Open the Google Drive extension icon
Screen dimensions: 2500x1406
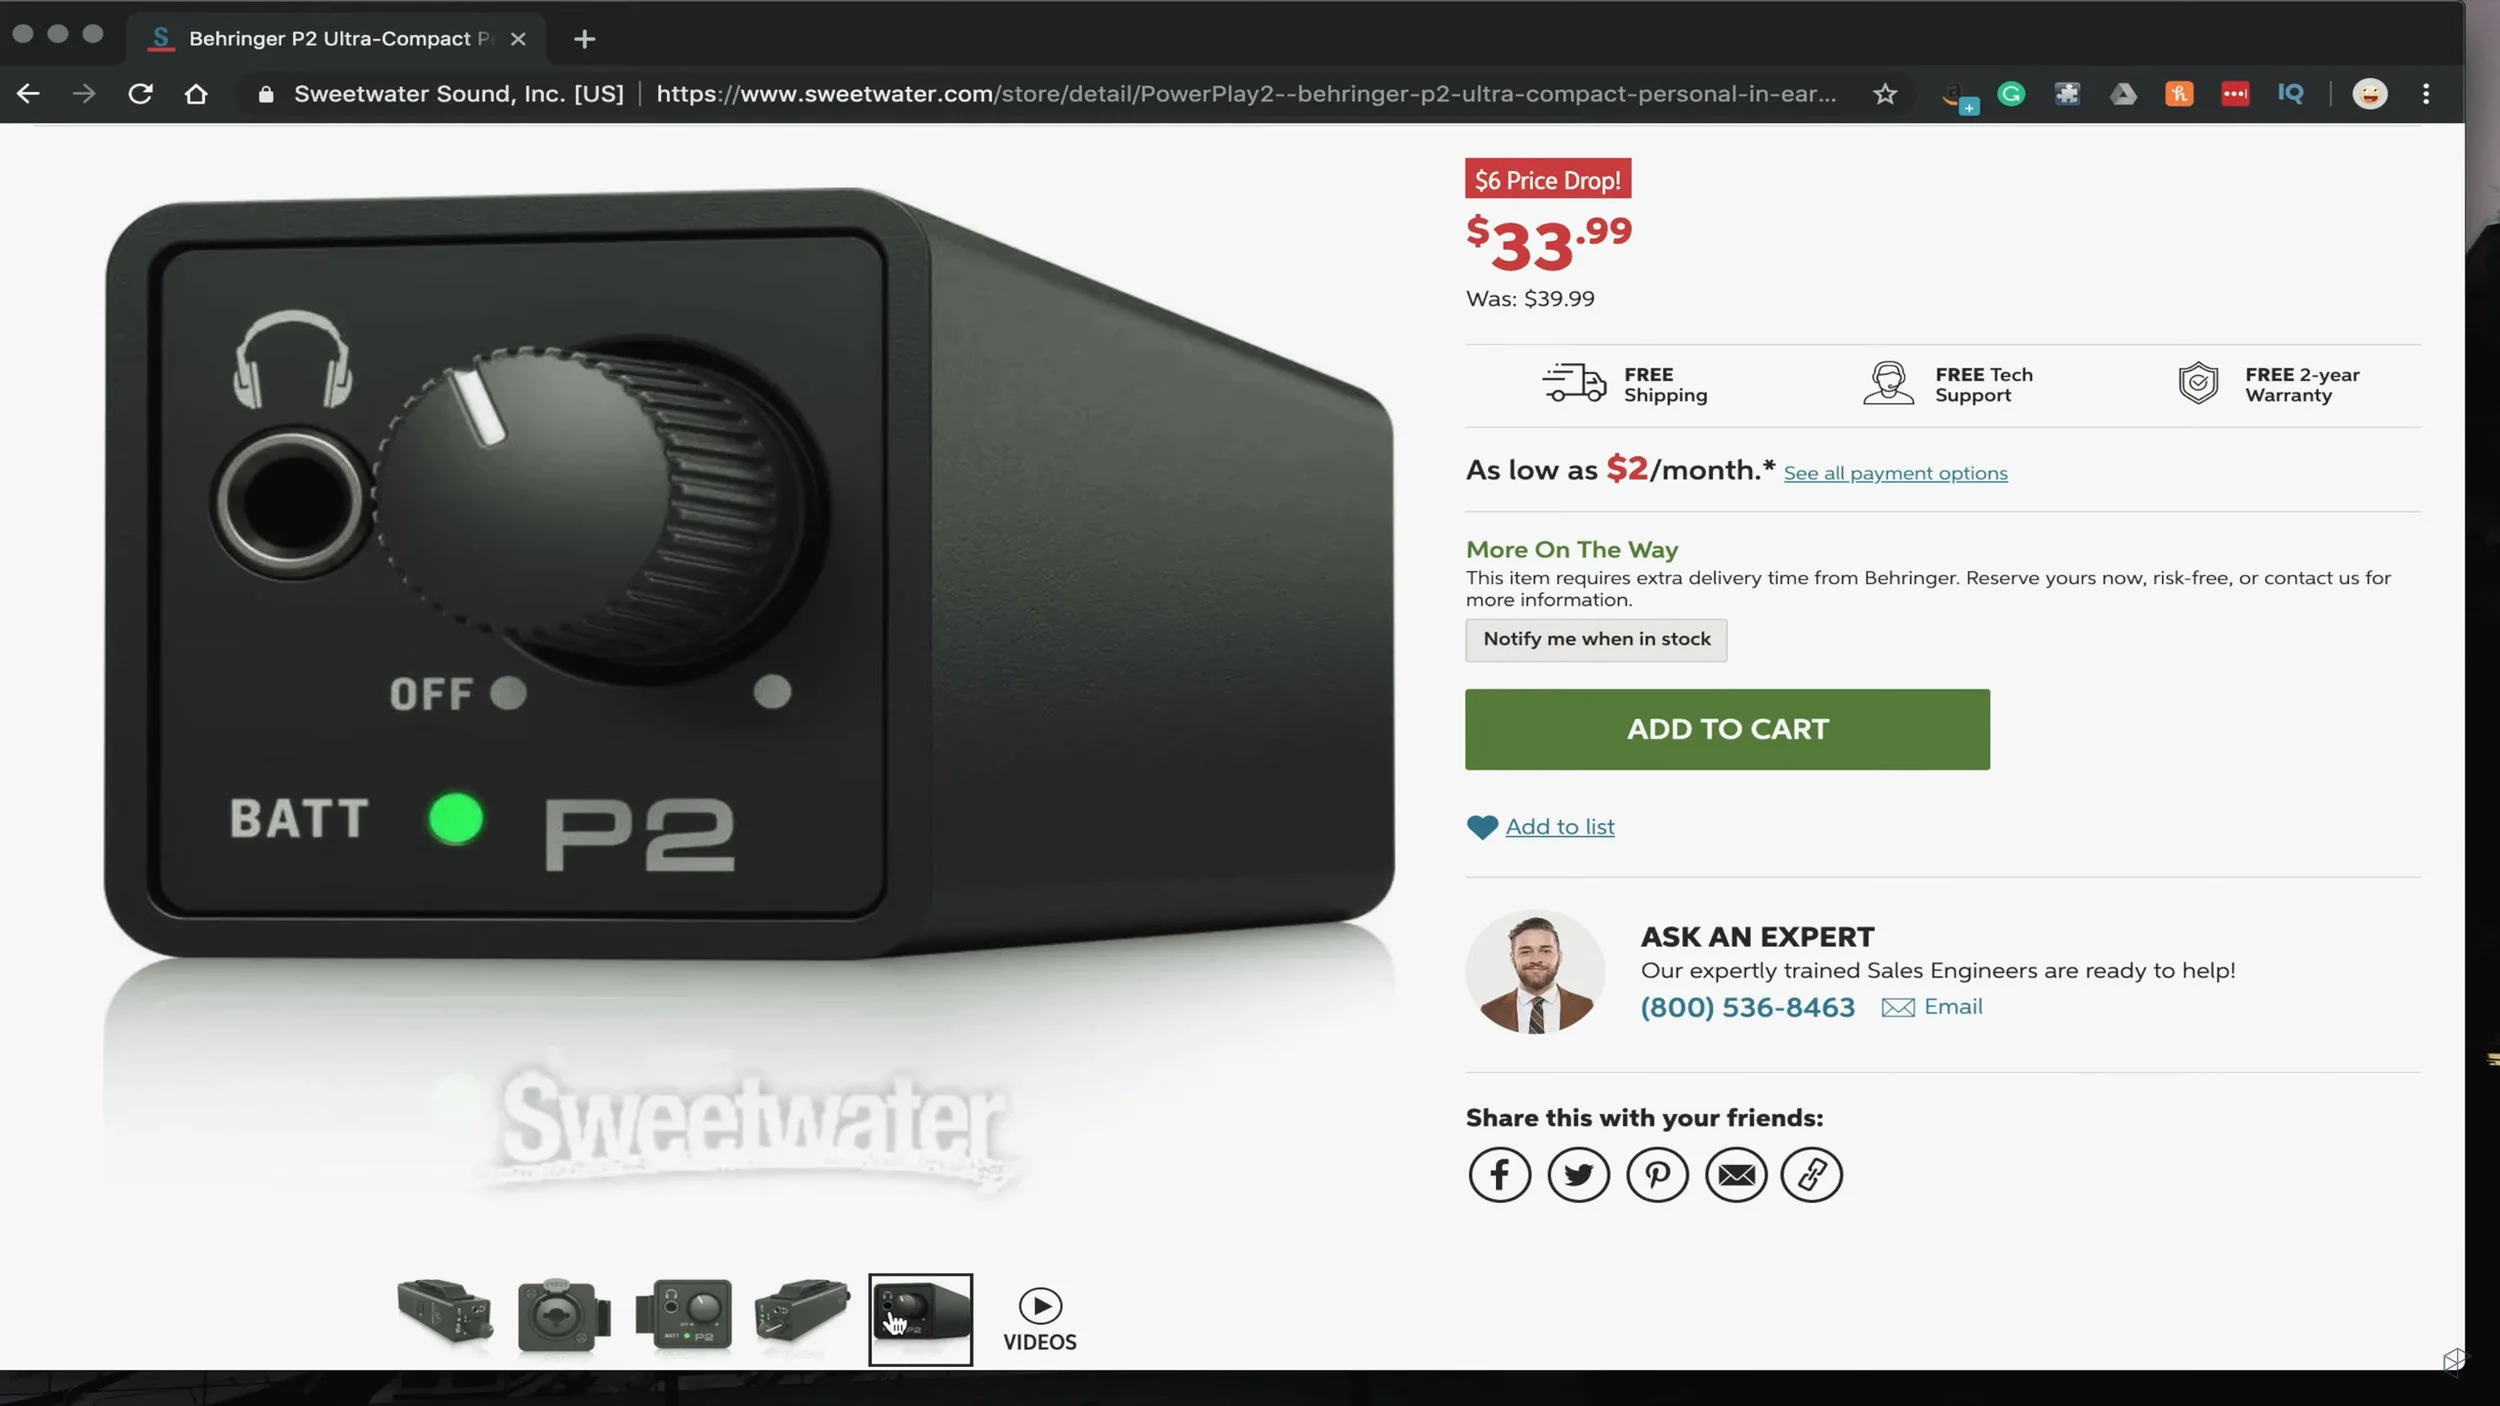coord(2123,94)
